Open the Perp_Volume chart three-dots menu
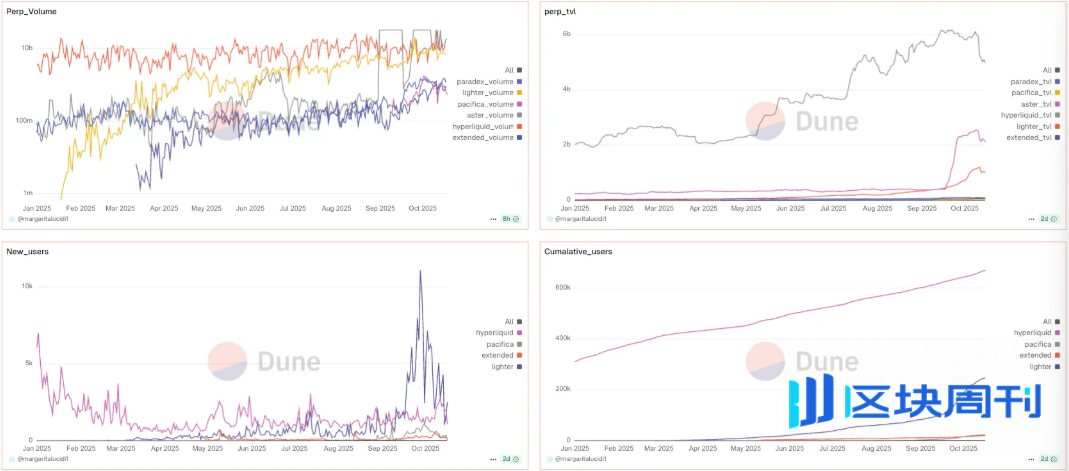The height and width of the screenshot is (471, 1069). pos(494,217)
